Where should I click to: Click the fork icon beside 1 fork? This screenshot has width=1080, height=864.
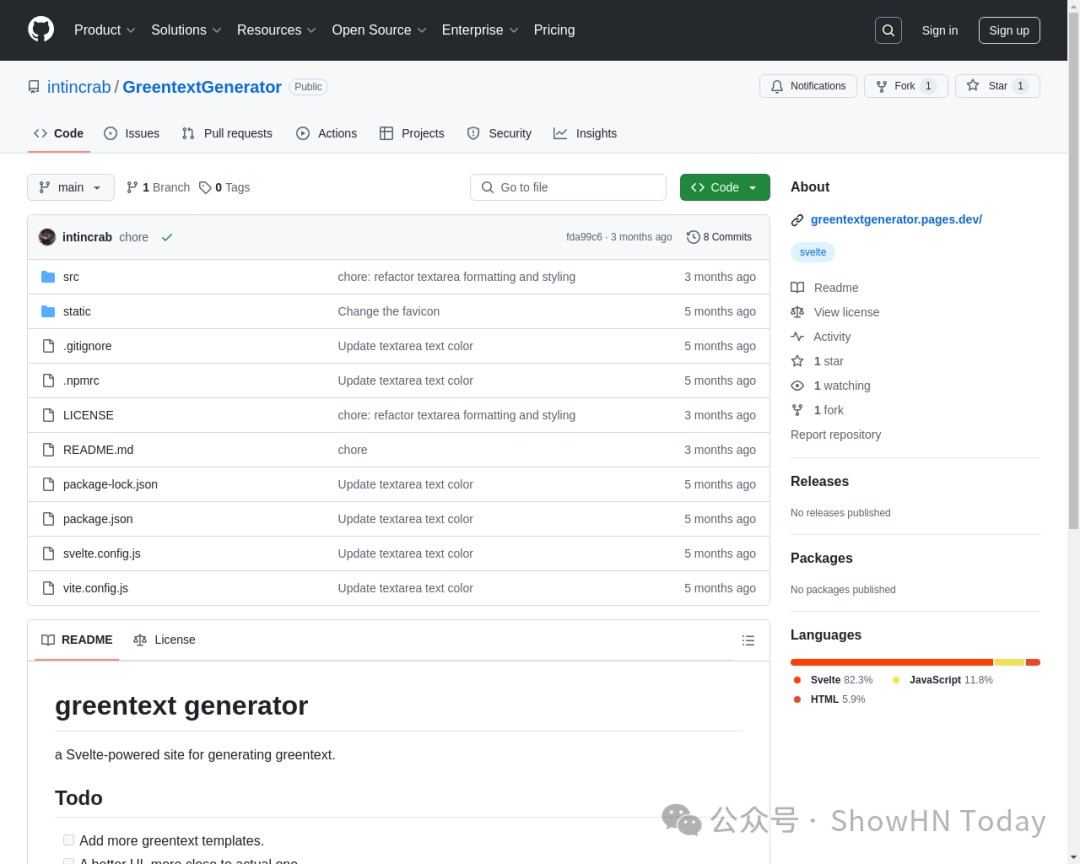[x=797, y=410]
